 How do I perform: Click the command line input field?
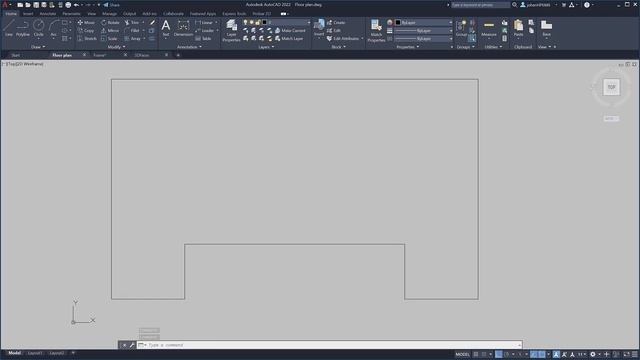[329, 345]
